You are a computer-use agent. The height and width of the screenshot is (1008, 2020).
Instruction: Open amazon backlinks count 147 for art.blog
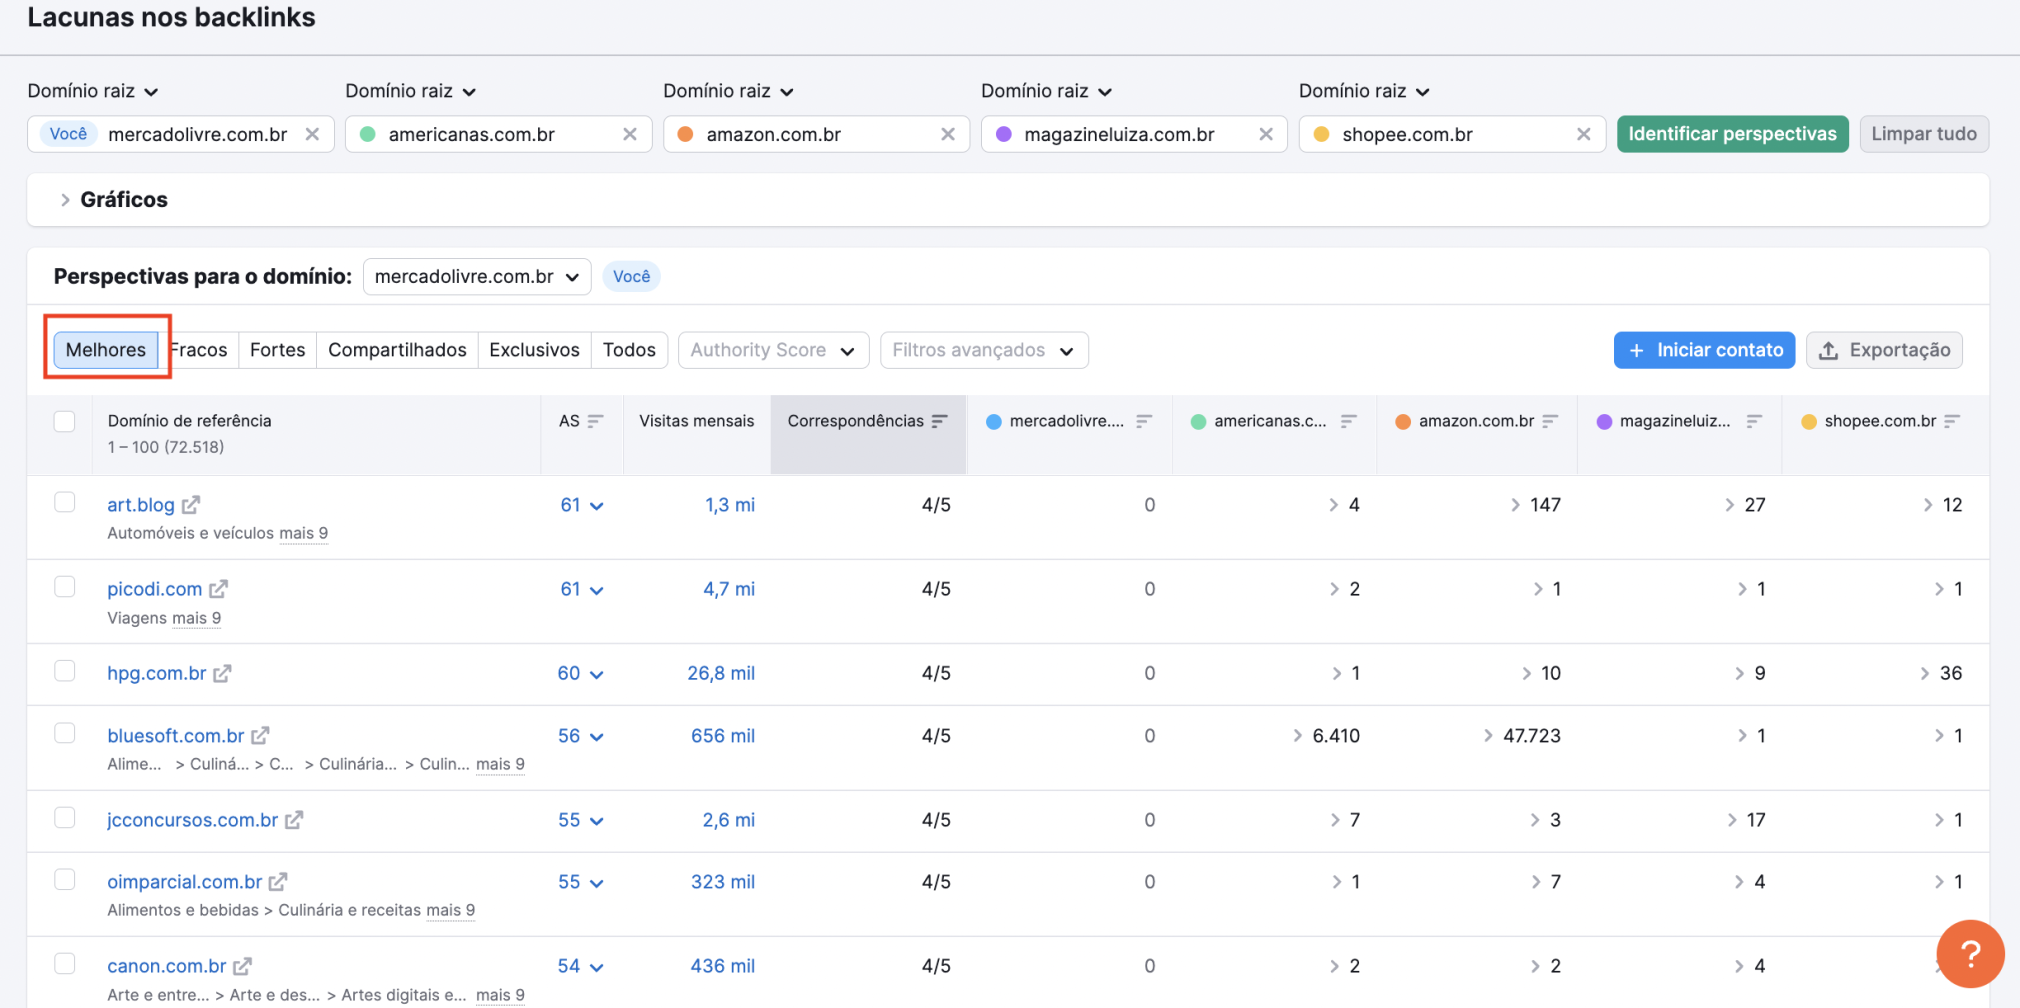1536,505
